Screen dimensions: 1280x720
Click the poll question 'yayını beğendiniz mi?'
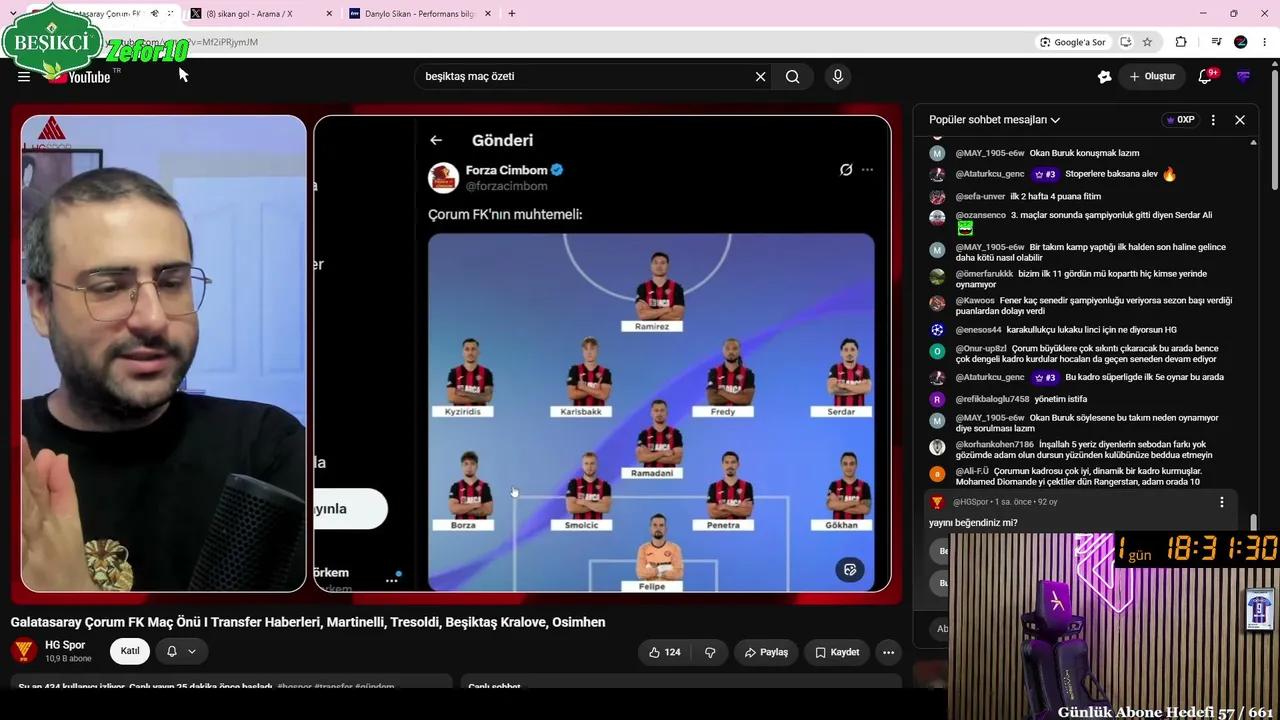click(x=973, y=523)
